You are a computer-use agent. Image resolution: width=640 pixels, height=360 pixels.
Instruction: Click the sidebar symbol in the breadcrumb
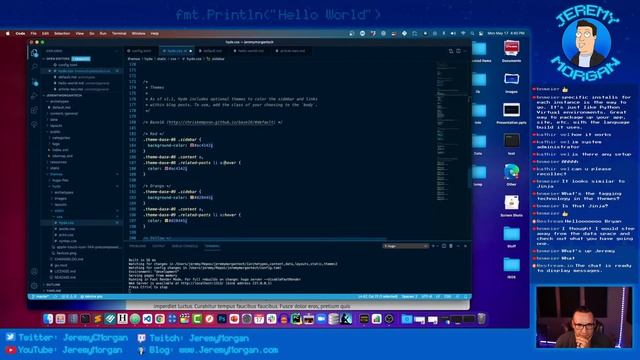(216, 59)
